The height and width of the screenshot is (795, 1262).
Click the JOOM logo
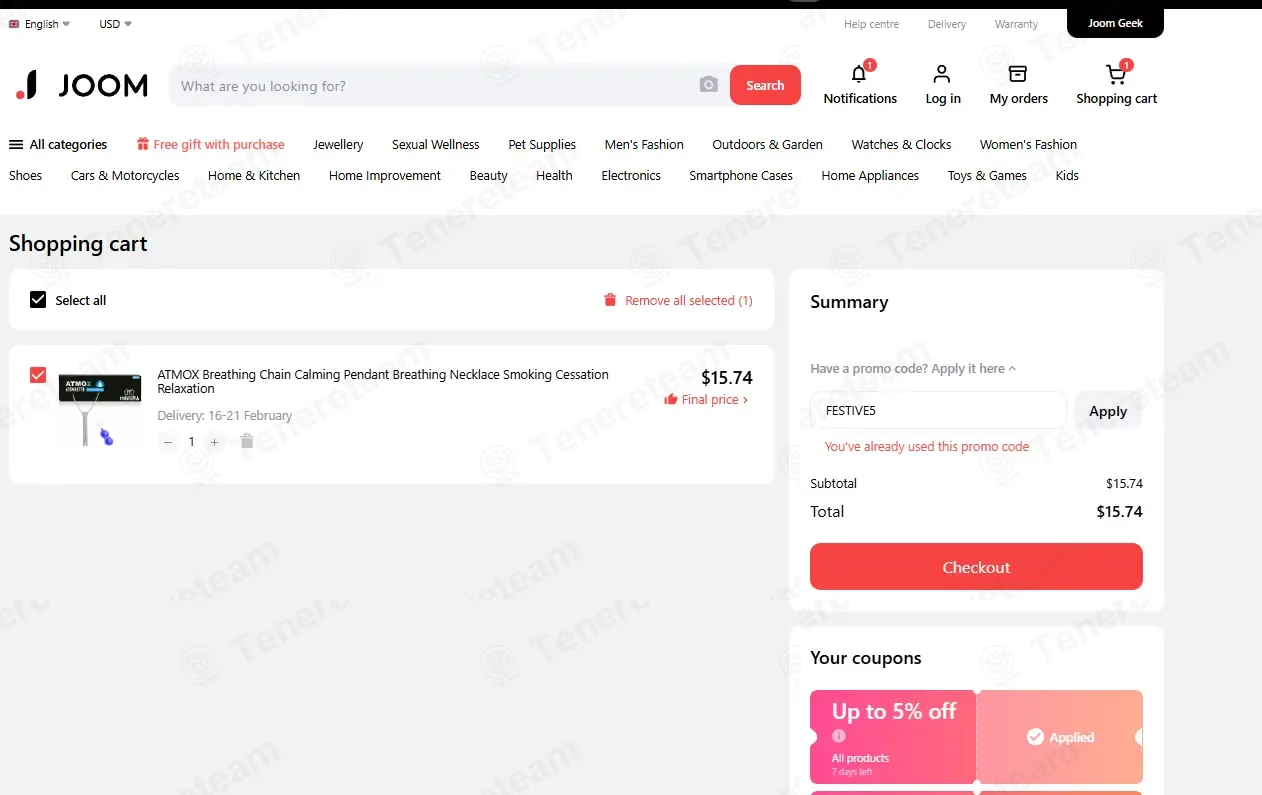(x=81, y=85)
